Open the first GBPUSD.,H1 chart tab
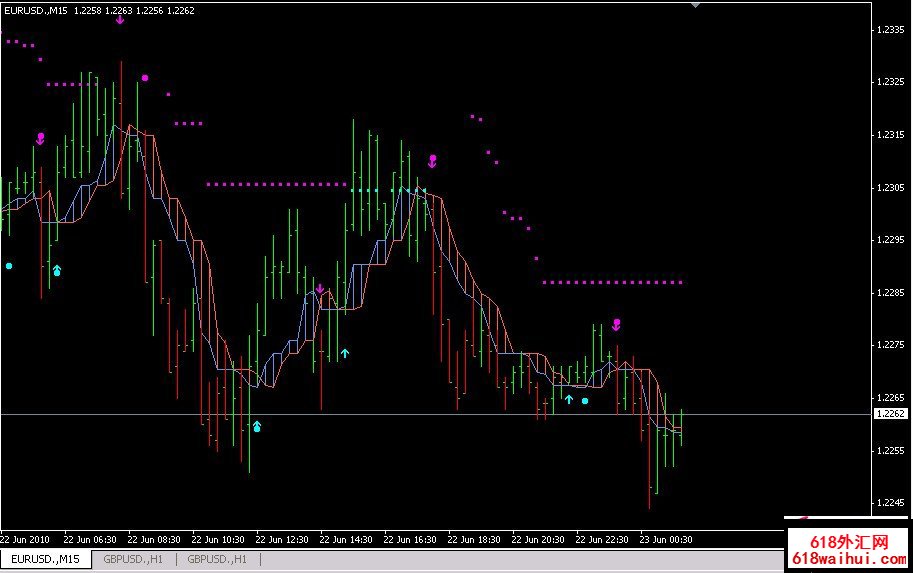The height and width of the screenshot is (573, 913). (x=133, y=559)
